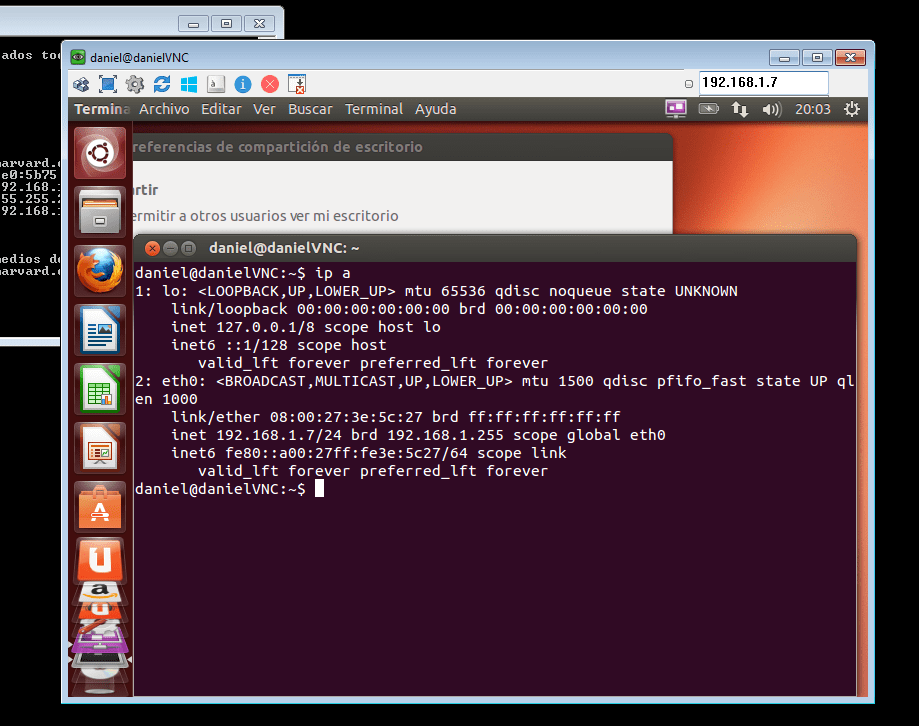The height and width of the screenshot is (726, 919).
Task: Open the Files manager from launcher
Action: 100,211
